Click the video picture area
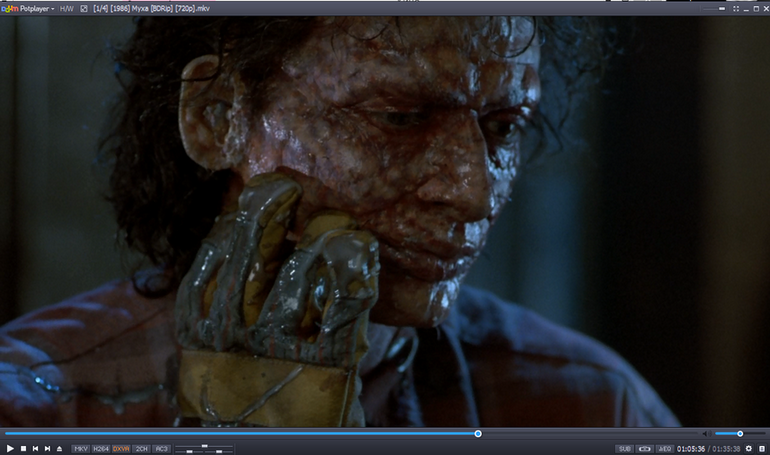Viewport: 770px width, 455px height. pyautogui.click(x=385, y=221)
